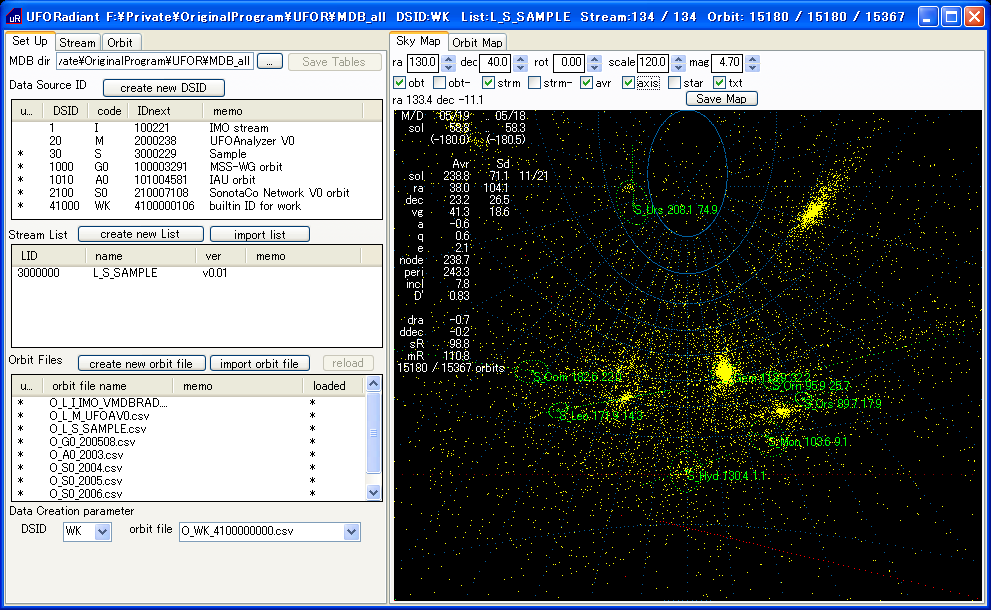
Task: Expand the orbit file combo box
Action: (352, 532)
